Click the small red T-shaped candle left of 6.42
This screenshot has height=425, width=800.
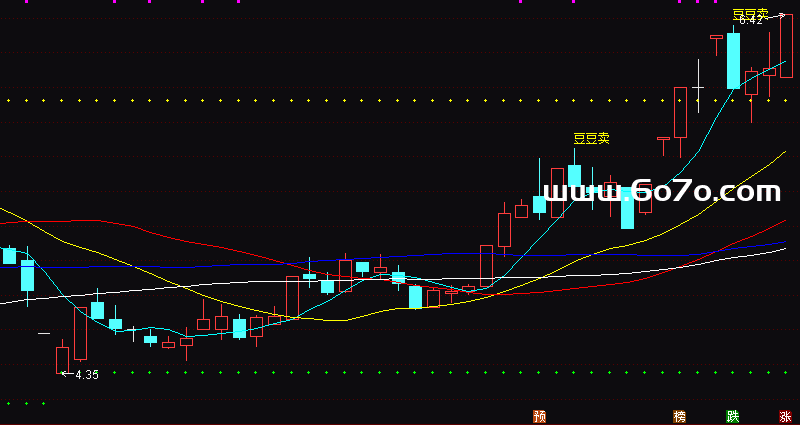(716, 38)
